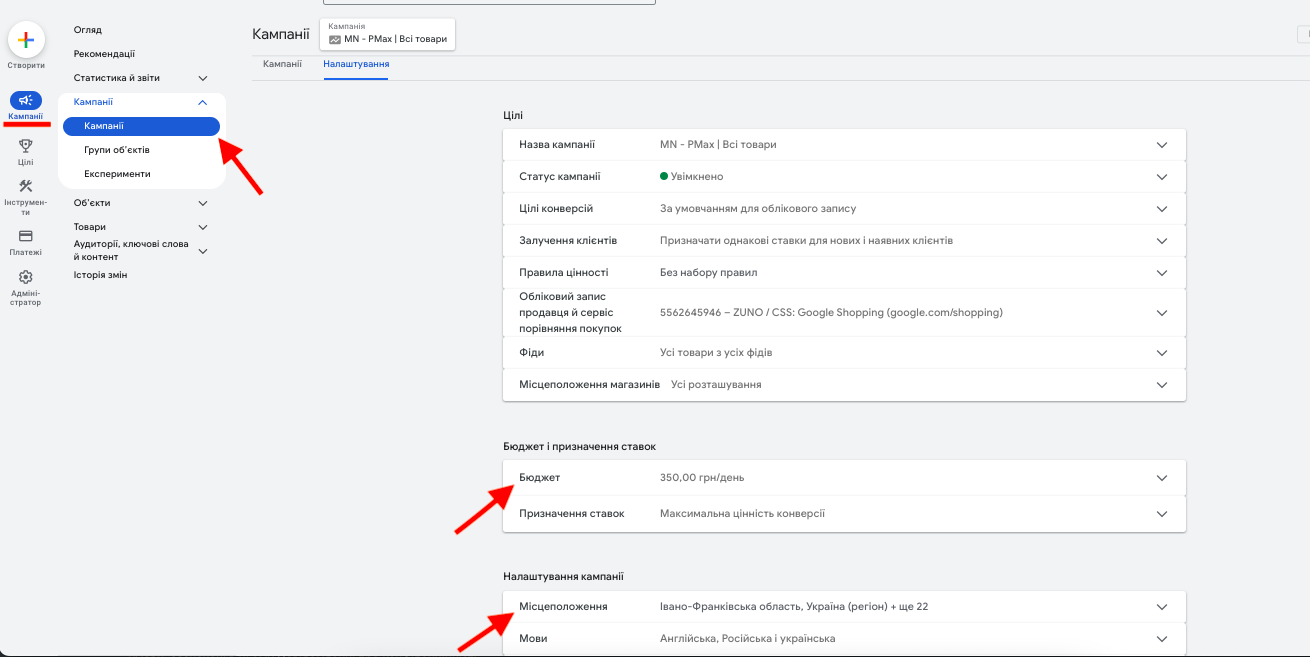Open the Платежі card icon
Screen dimensions: 1310x657
tap(26, 236)
